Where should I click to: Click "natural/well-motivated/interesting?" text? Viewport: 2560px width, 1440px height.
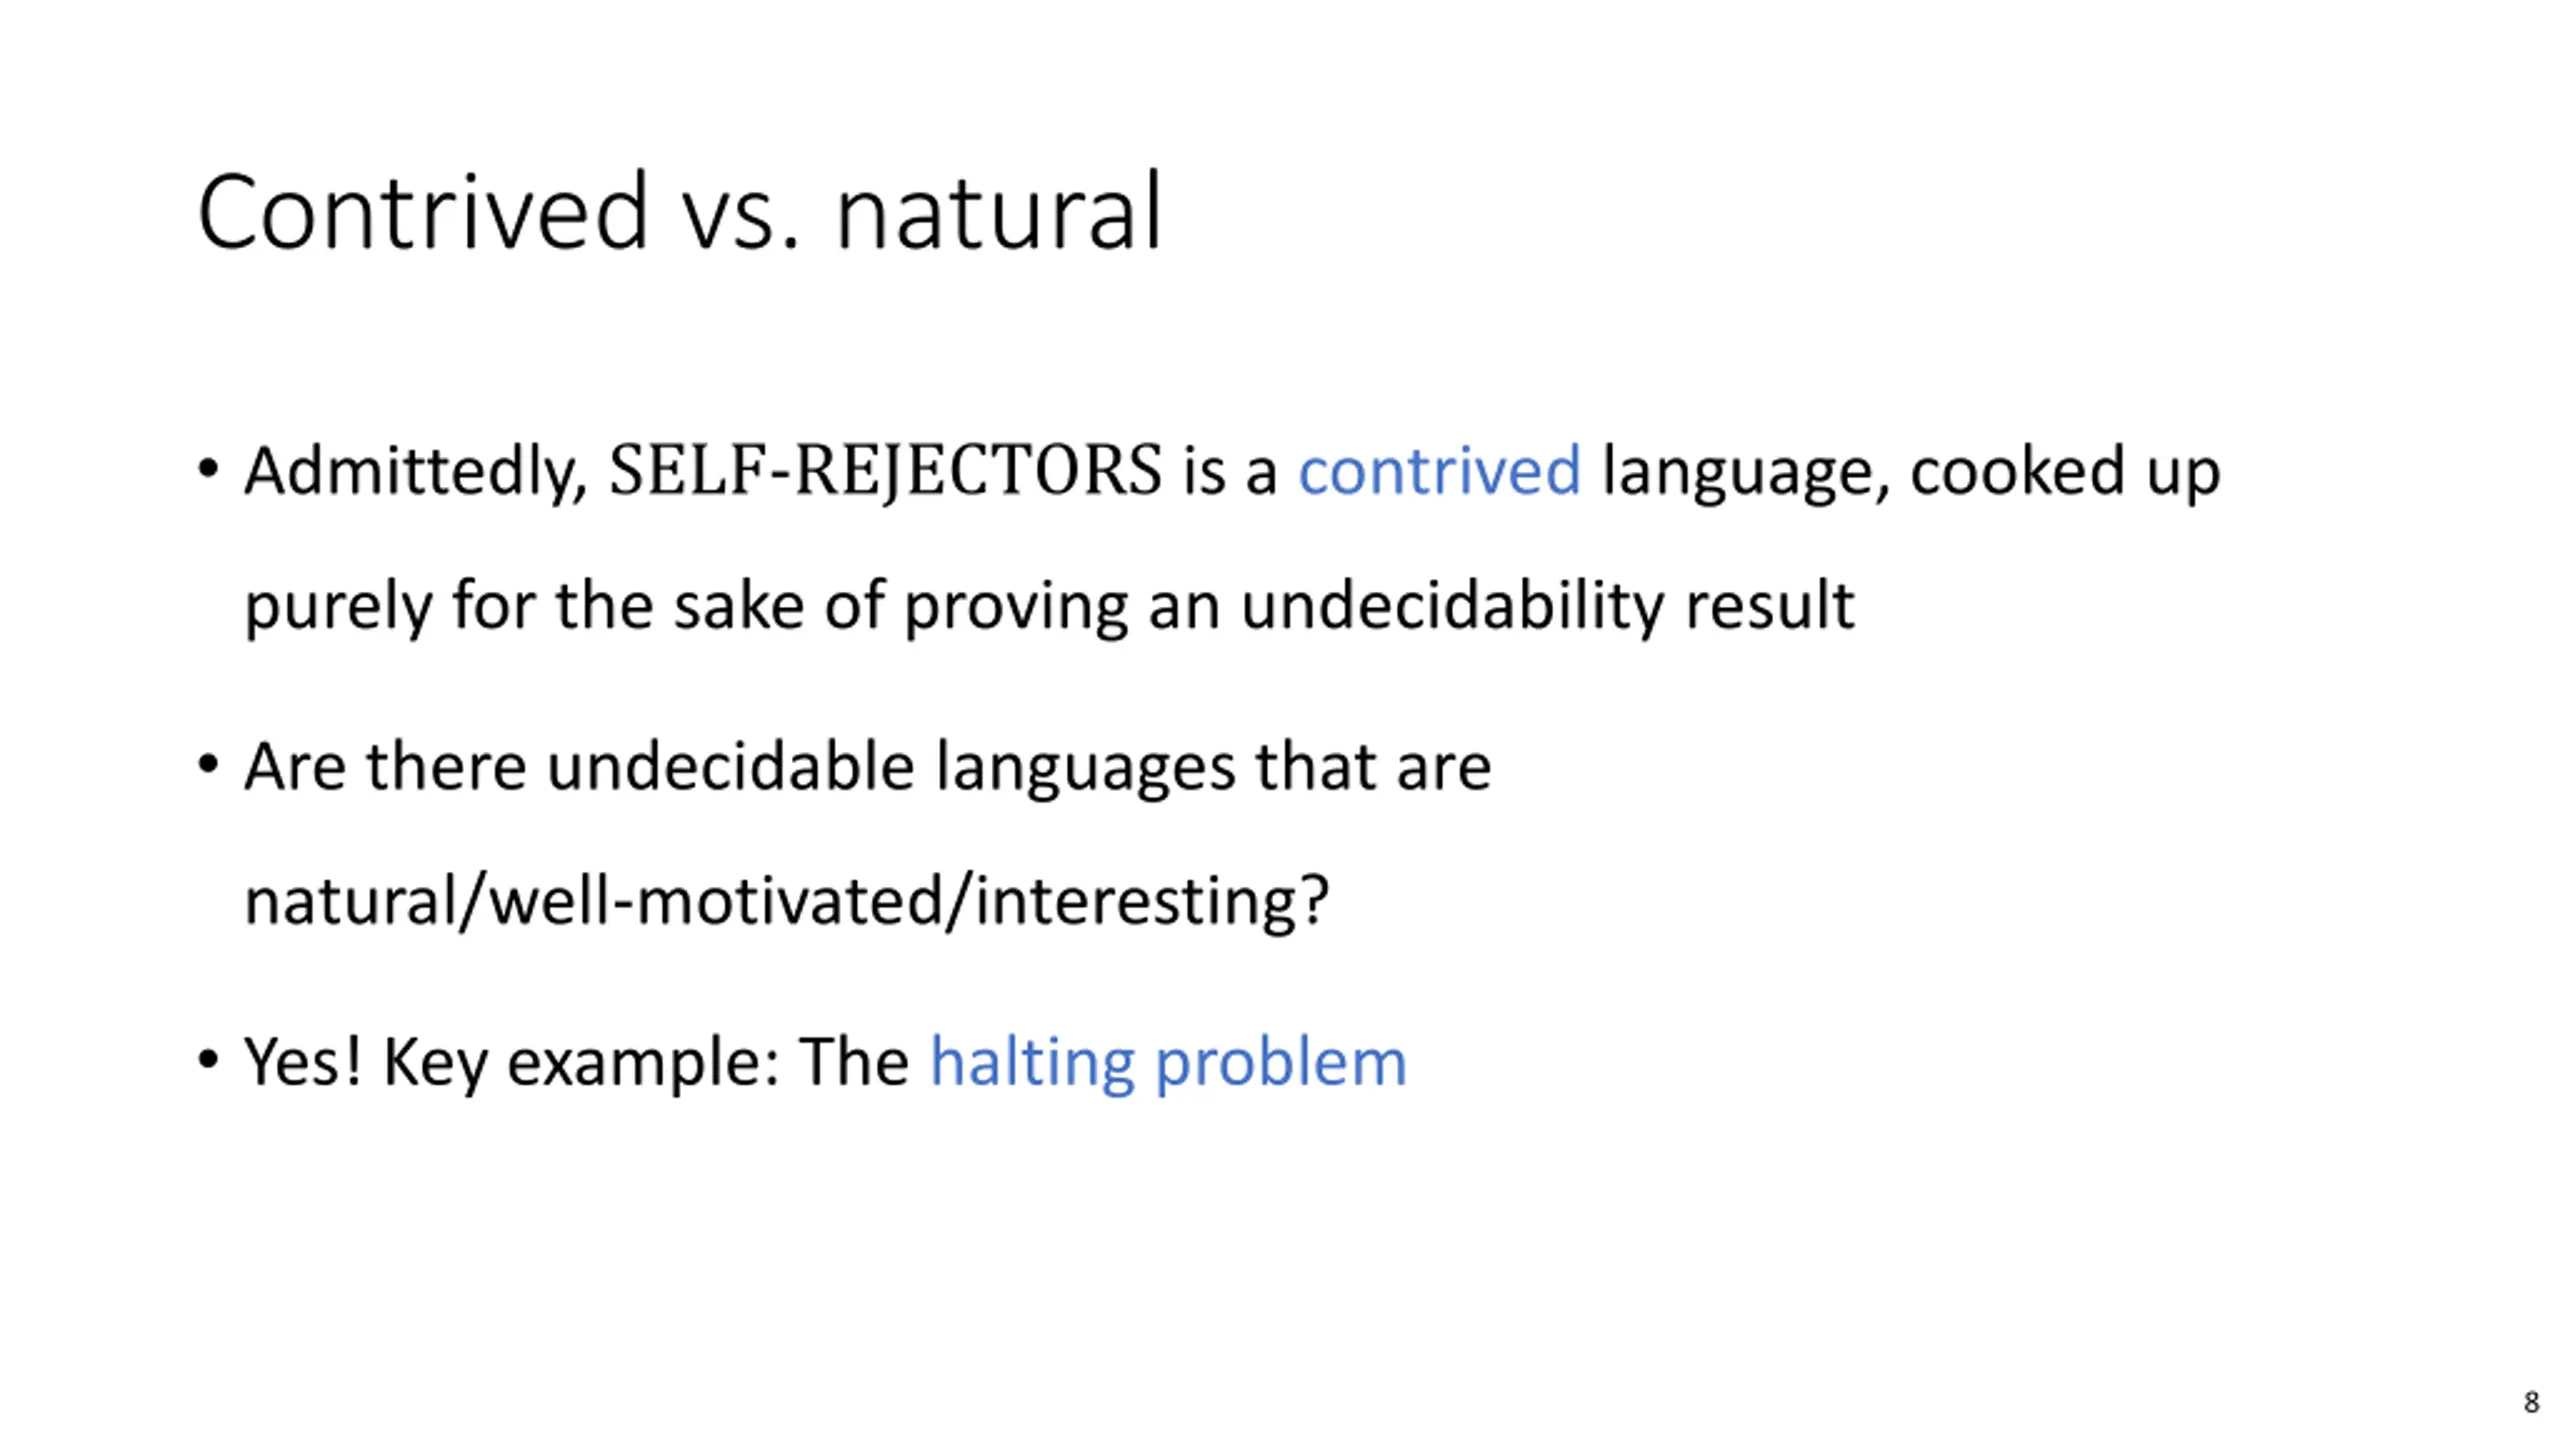[787, 902]
